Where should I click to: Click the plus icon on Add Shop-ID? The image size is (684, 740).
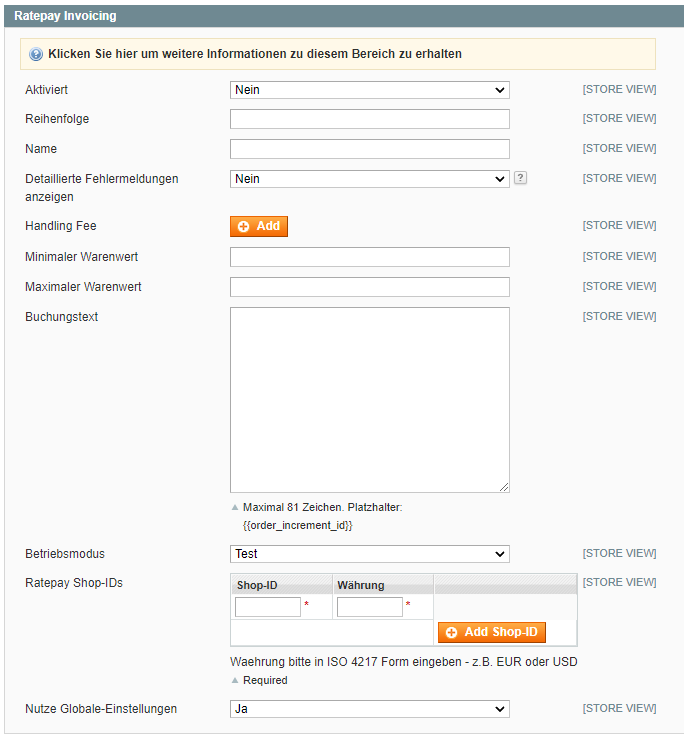pos(451,632)
